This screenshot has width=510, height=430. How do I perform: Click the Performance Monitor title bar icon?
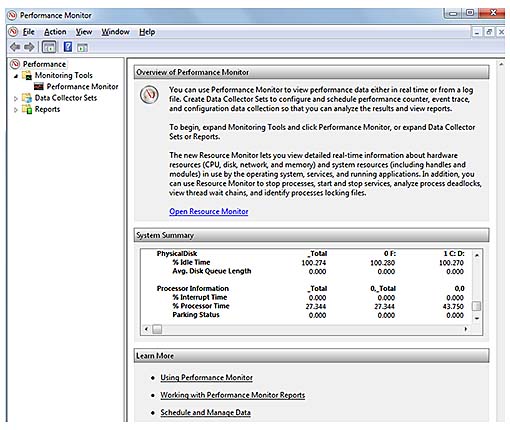pos(12,15)
